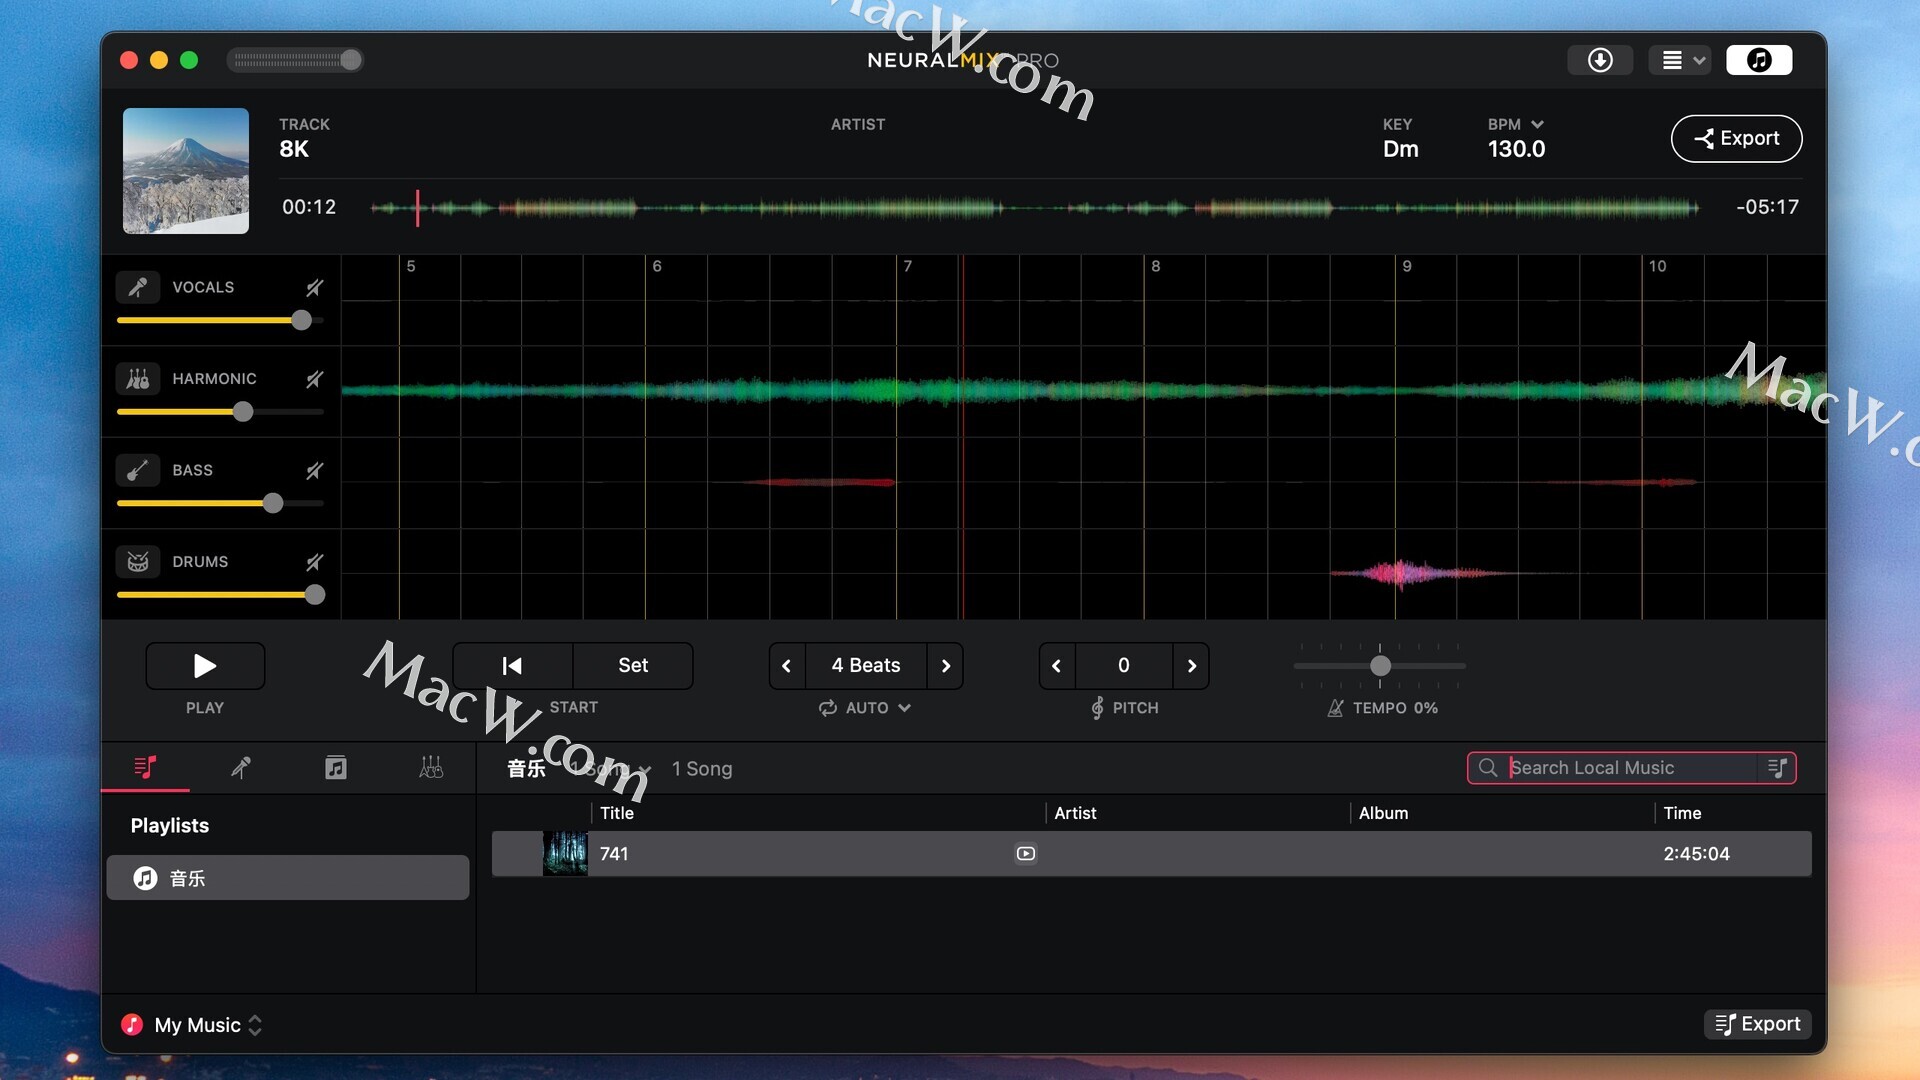Click the bottom playlist Export button
Image resolution: width=1920 pixels, height=1080 pixels.
click(1757, 1024)
